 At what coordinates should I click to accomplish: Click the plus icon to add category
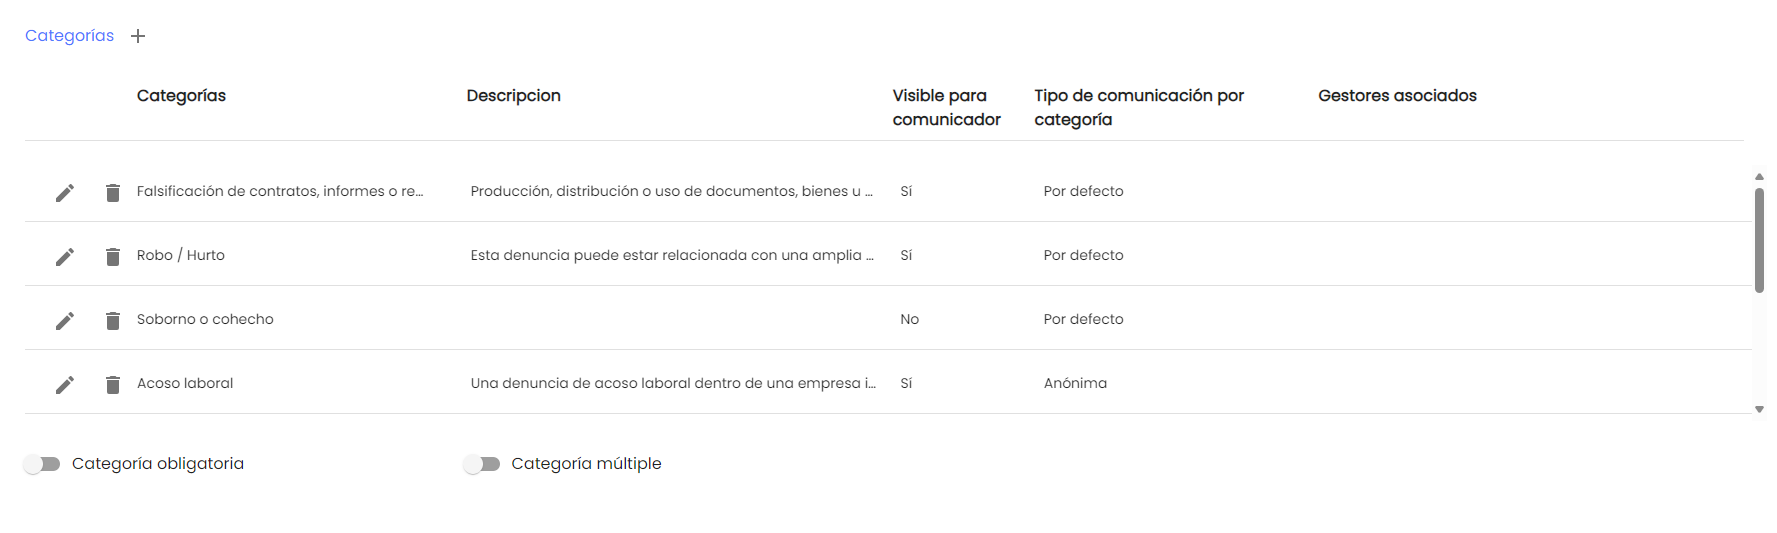pyautogui.click(x=138, y=36)
